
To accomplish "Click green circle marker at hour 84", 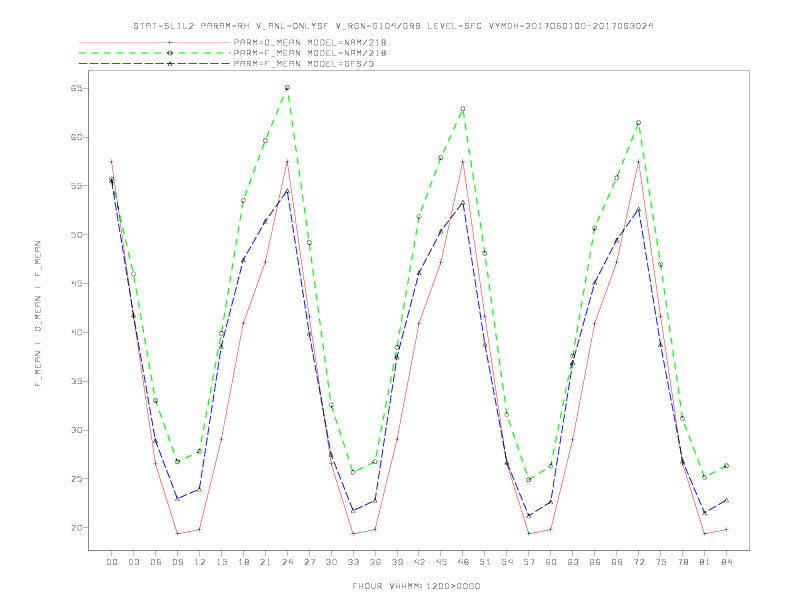I will pos(726,466).
